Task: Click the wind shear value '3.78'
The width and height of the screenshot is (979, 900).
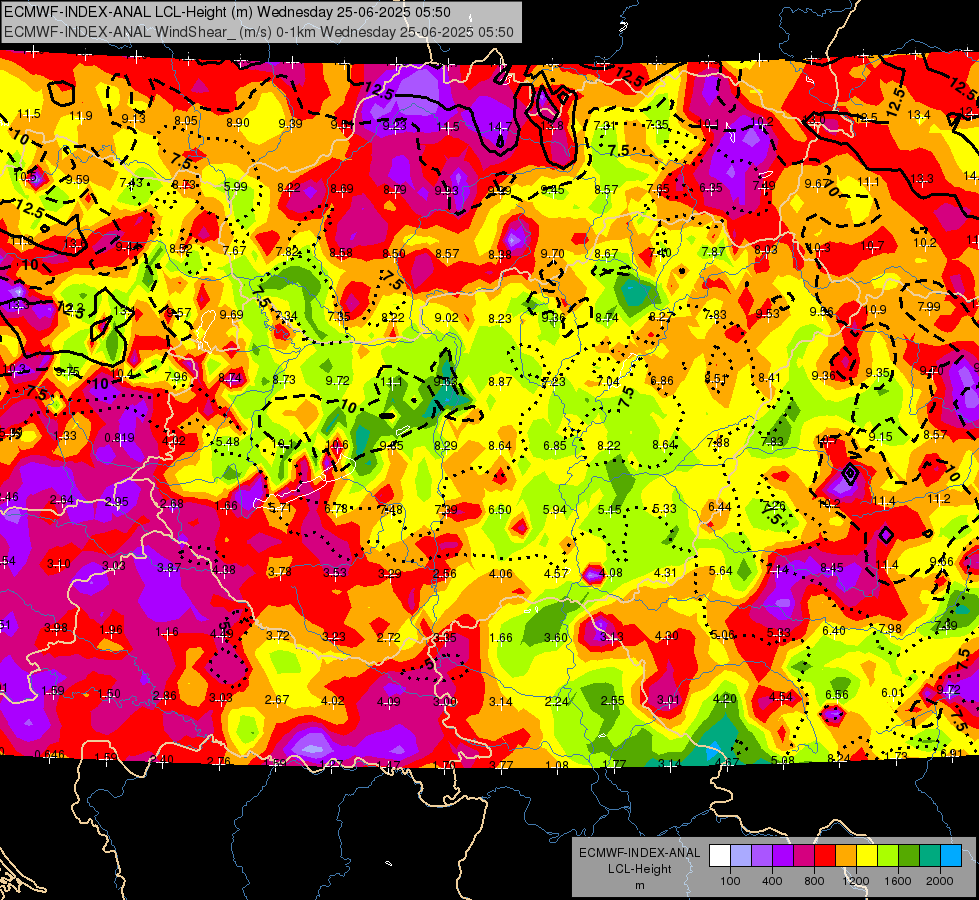Action: point(279,571)
